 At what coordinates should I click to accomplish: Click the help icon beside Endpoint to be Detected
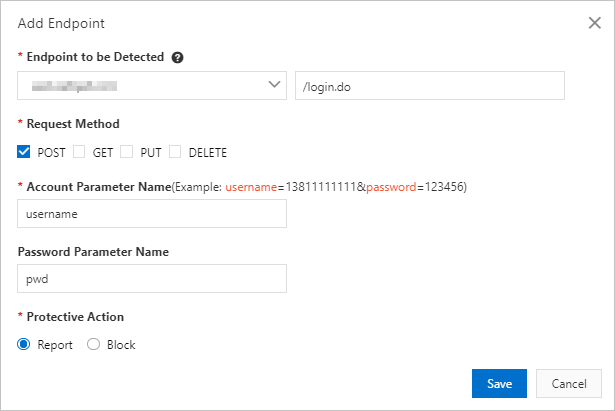point(177,57)
